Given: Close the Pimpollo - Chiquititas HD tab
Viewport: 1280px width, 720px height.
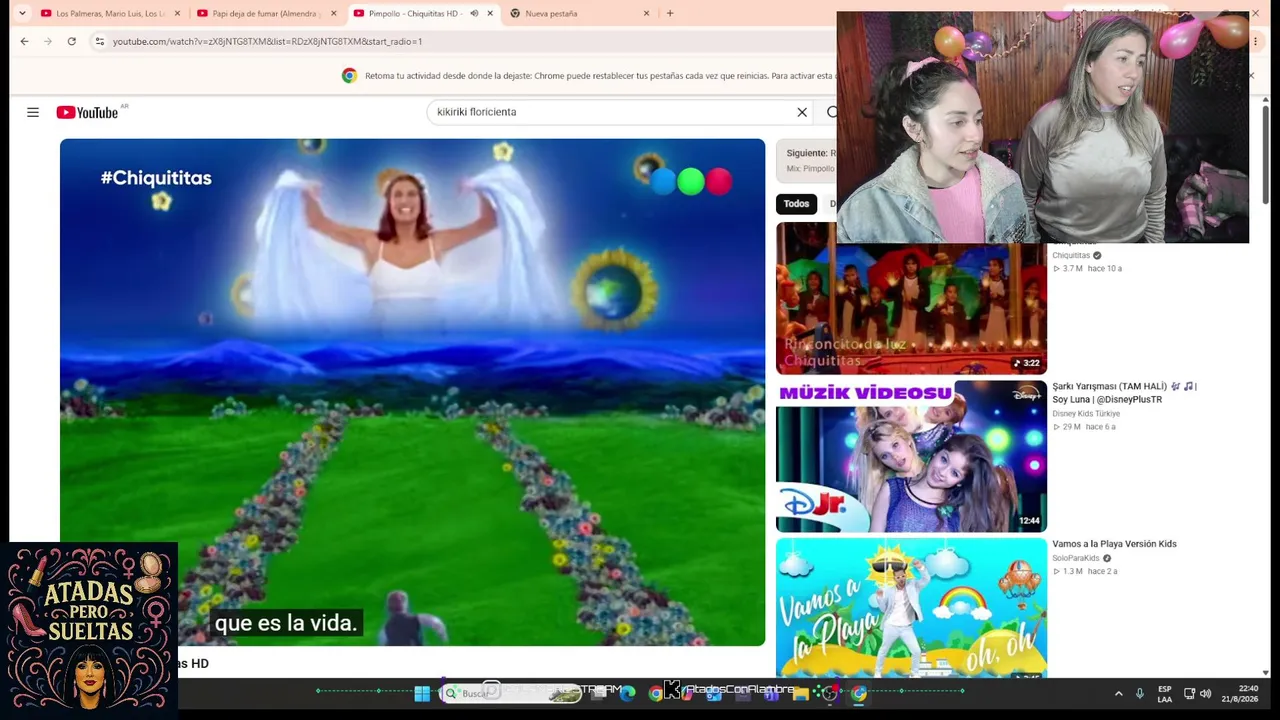Looking at the screenshot, I should coord(490,13).
